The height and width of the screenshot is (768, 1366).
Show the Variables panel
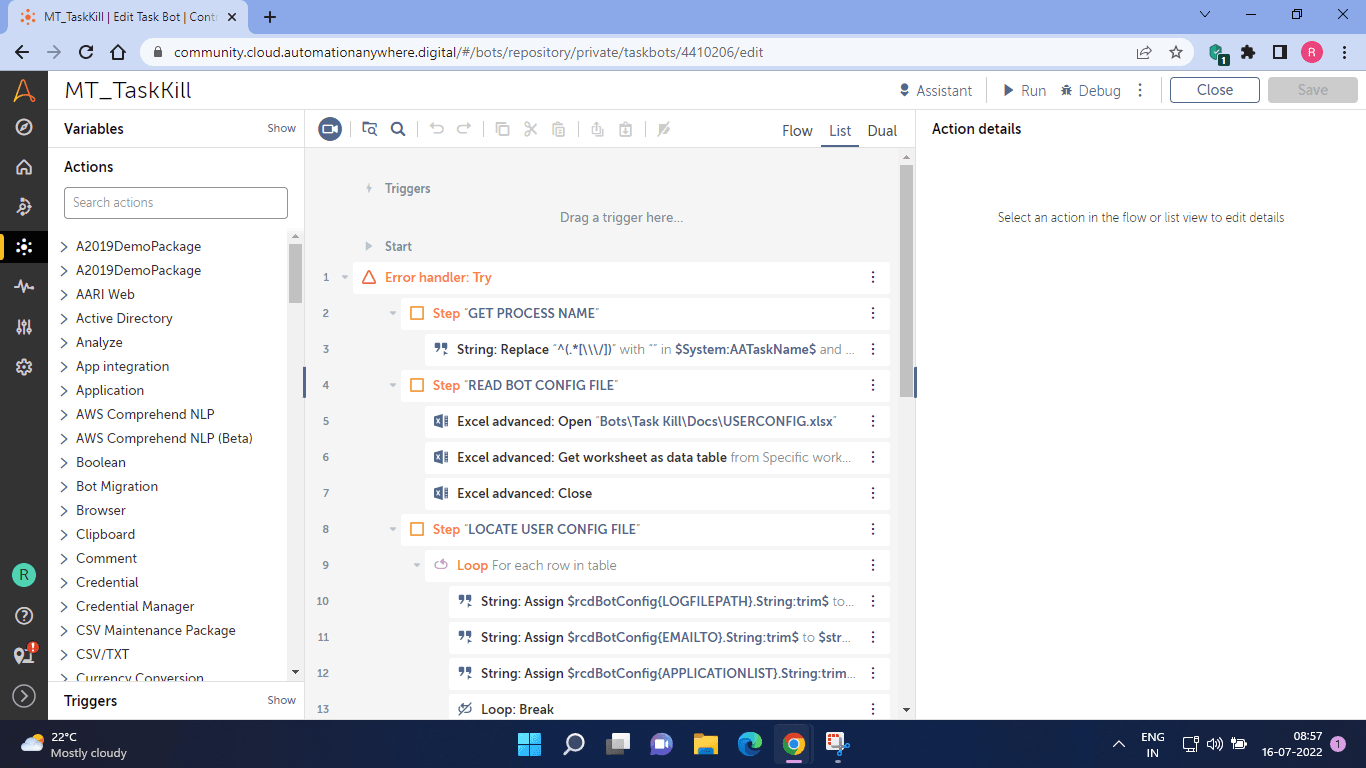coord(281,128)
